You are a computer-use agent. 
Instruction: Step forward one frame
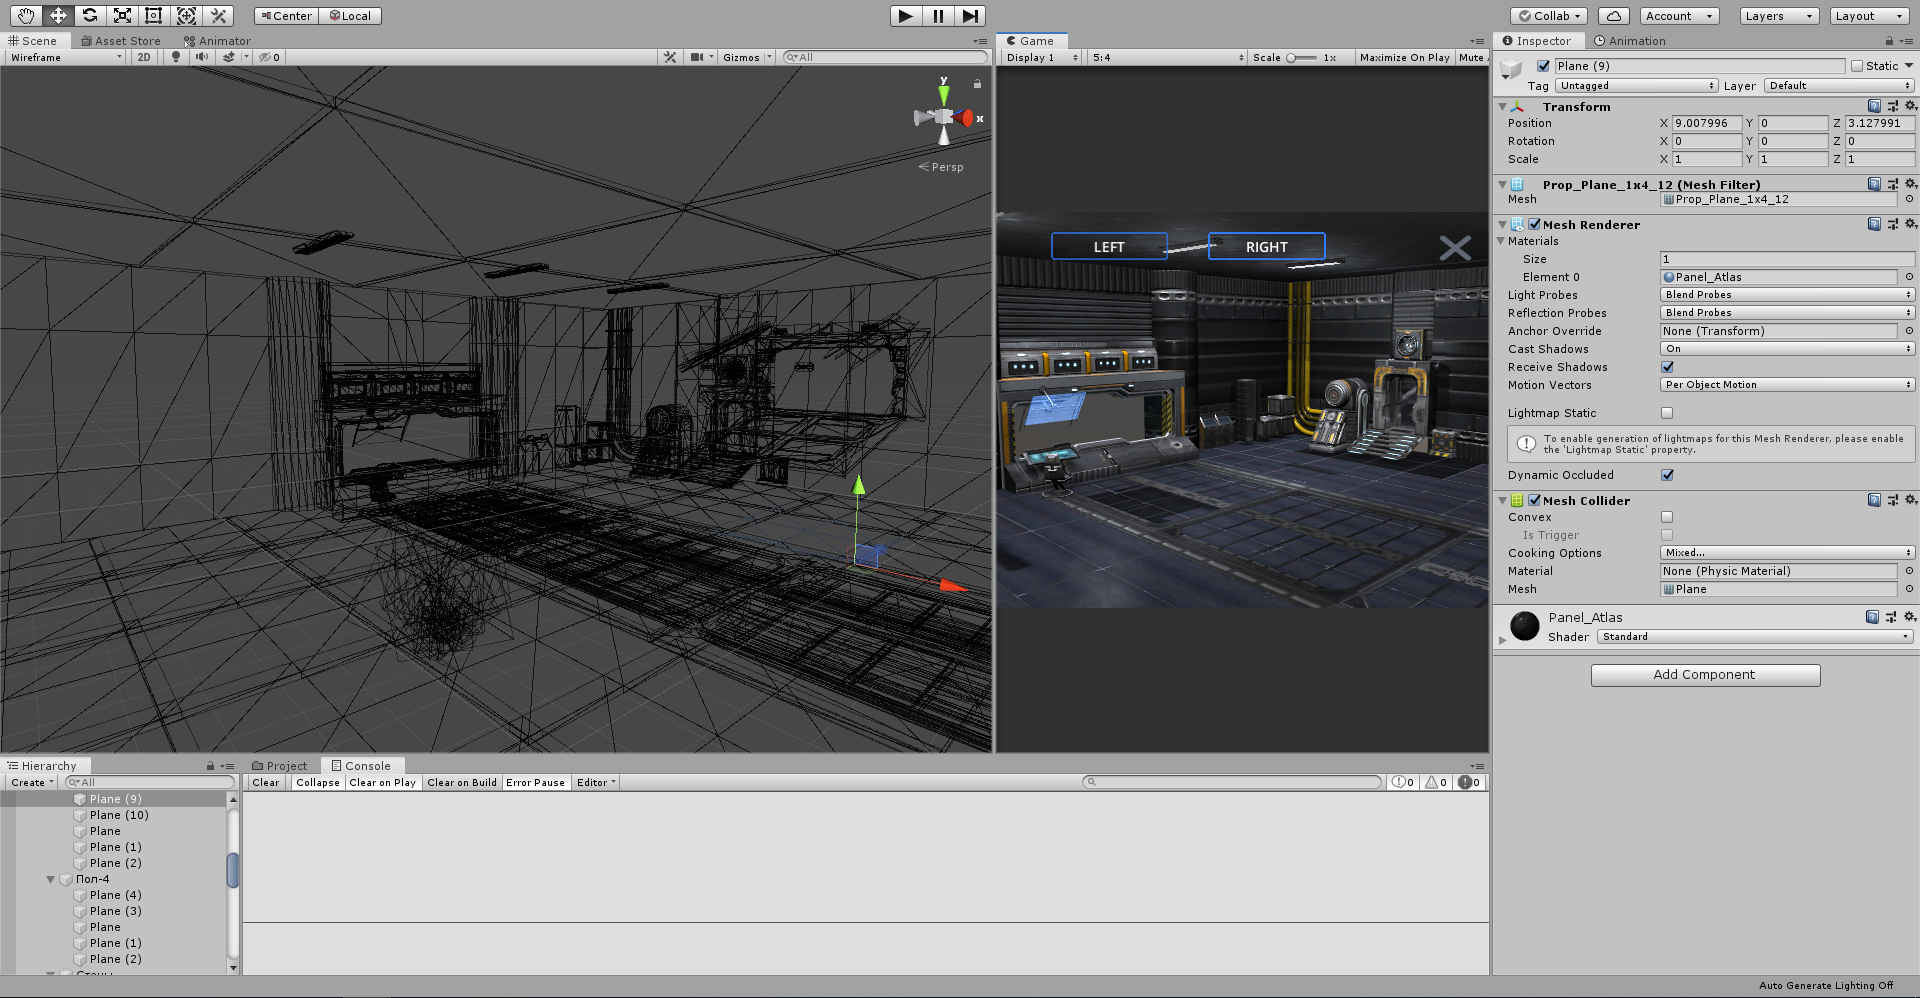click(970, 15)
